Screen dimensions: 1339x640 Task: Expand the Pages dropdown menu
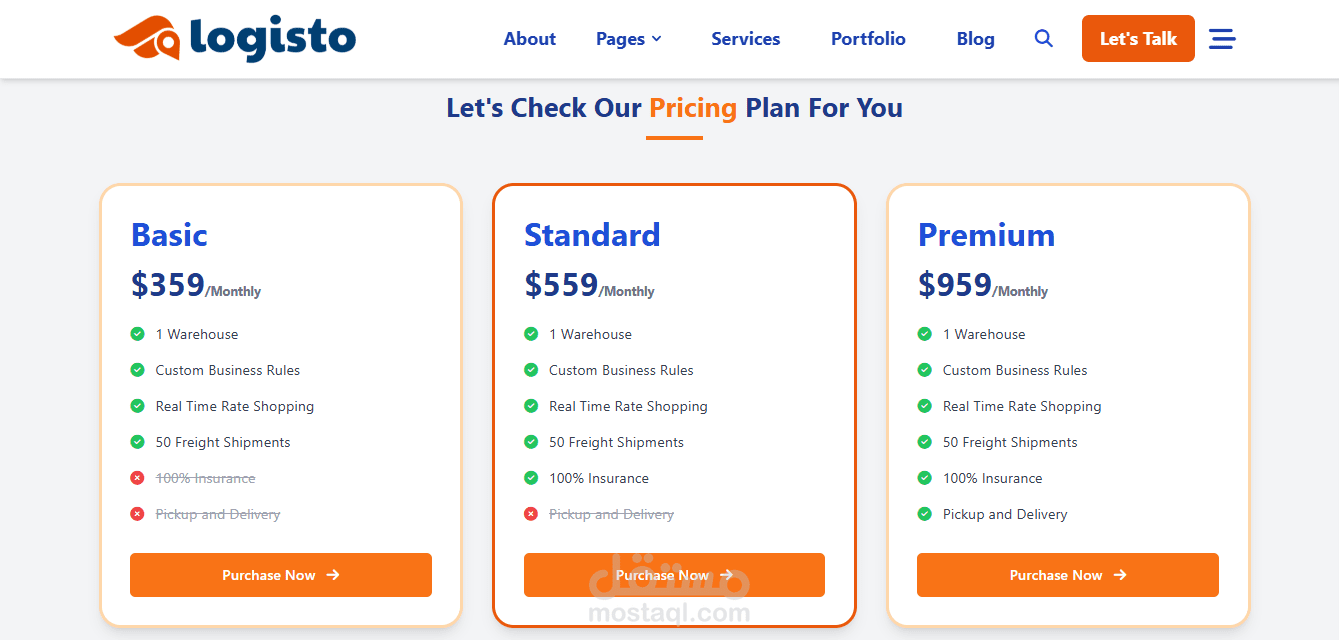(x=629, y=39)
